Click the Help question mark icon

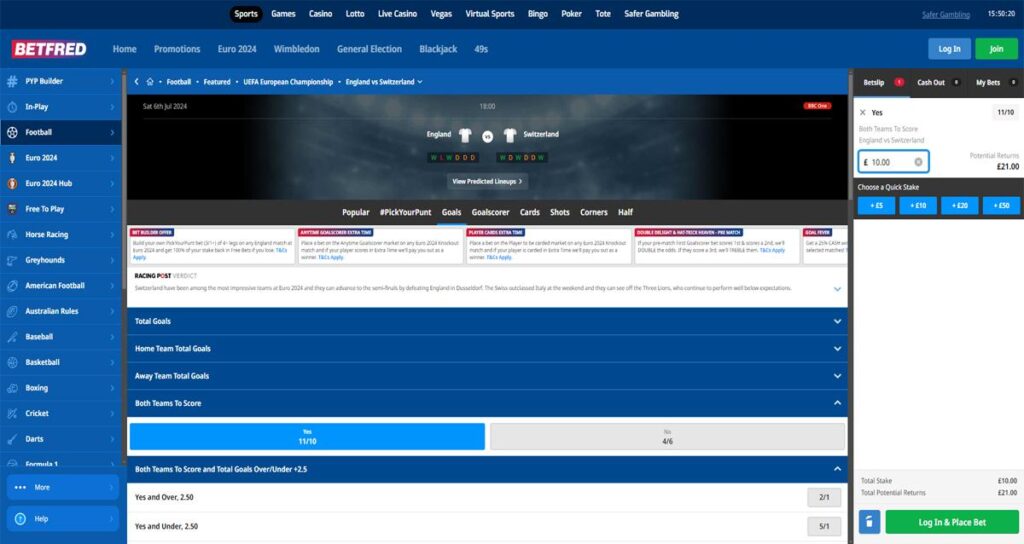click(x=20, y=519)
